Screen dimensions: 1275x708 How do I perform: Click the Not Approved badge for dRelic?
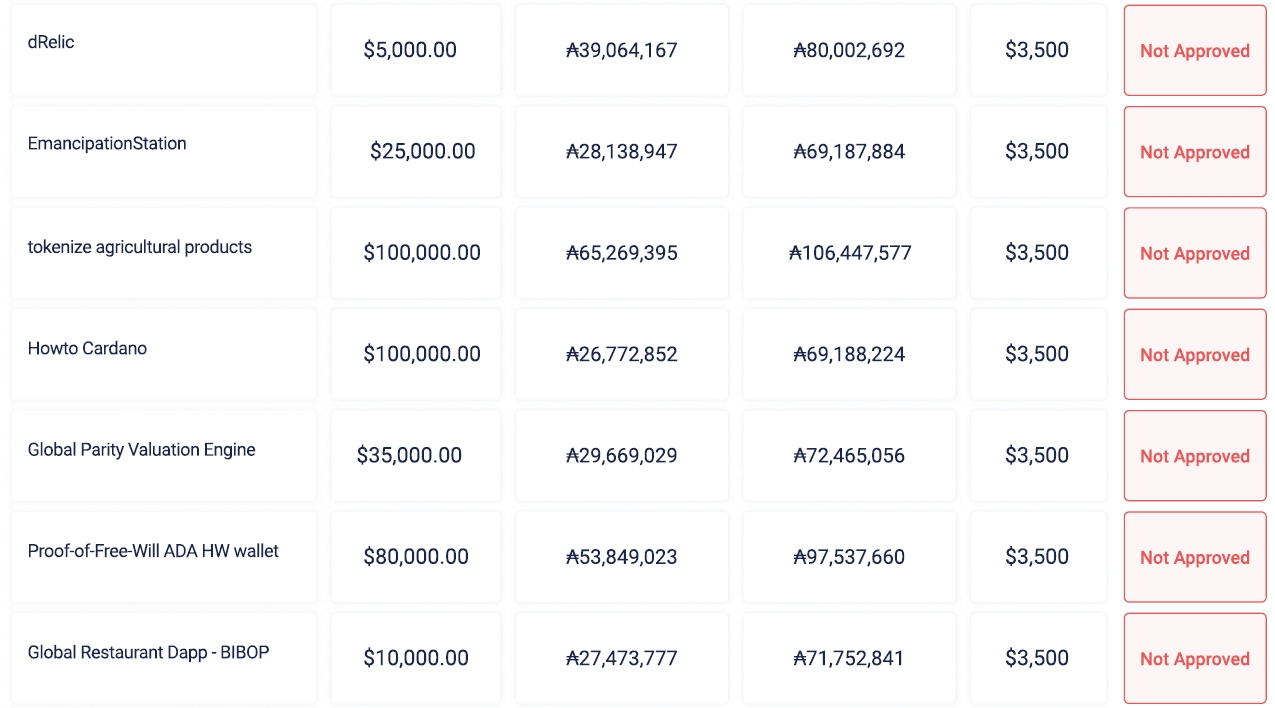click(1194, 51)
